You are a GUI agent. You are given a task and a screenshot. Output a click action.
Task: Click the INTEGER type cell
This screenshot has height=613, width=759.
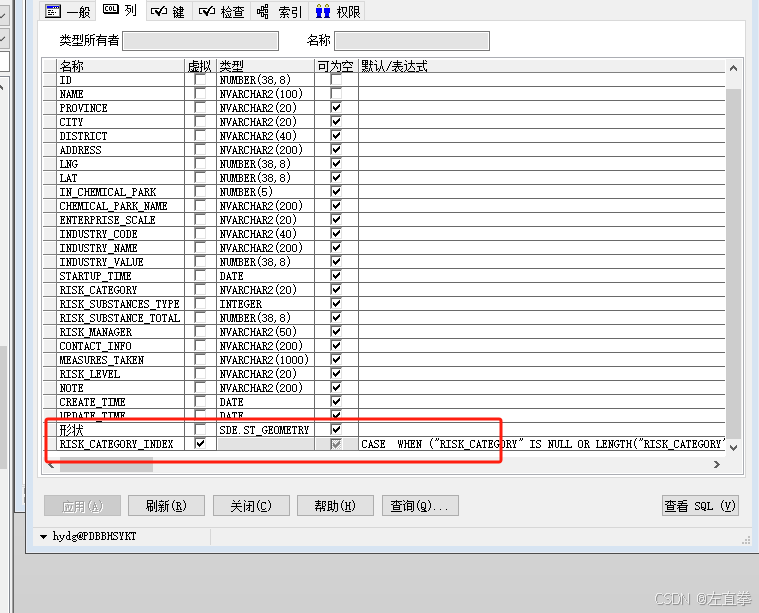[265, 304]
